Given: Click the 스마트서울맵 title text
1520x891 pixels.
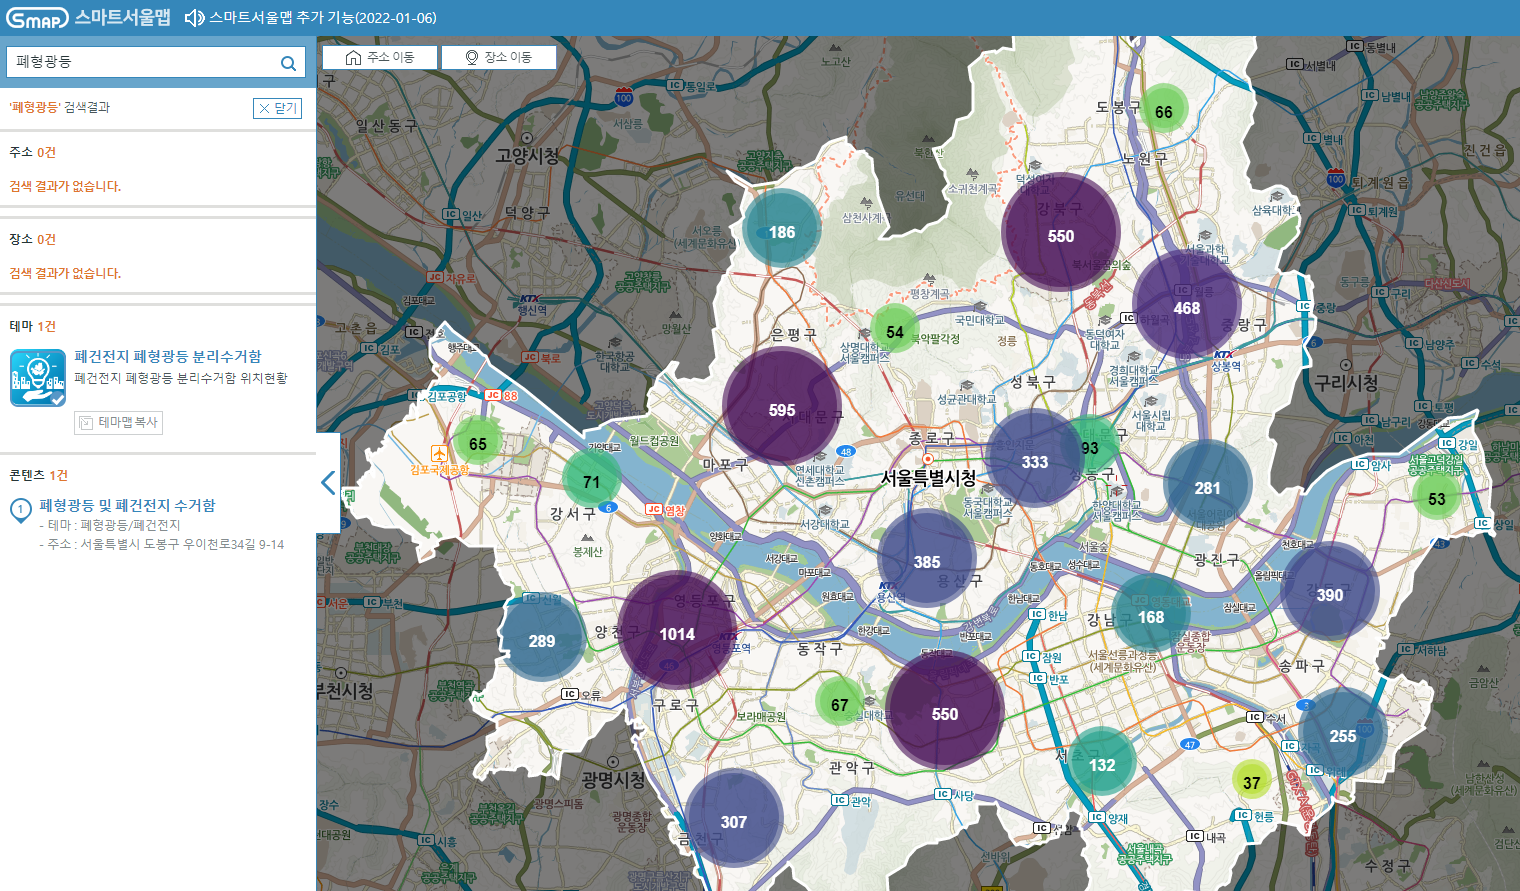Looking at the screenshot, I should pyautogui.click(x=123, y=18).
